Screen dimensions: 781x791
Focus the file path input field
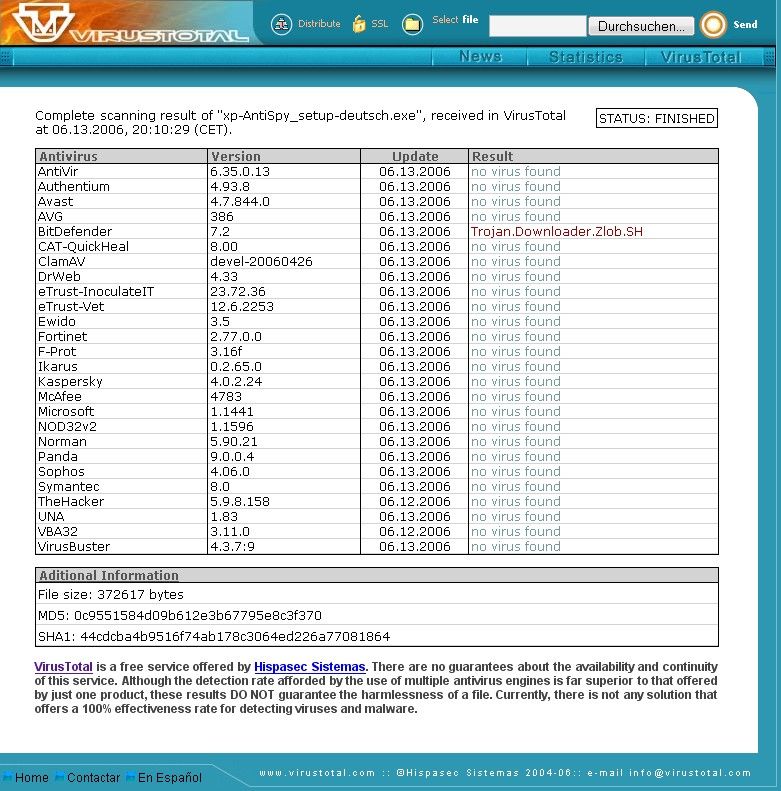point(537,26)
